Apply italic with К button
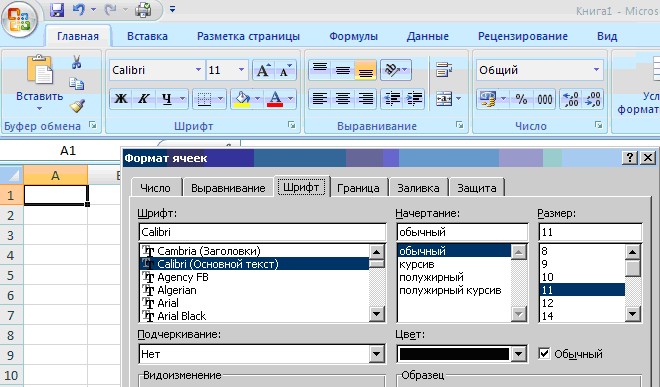The width and height of the screenshot is (660, 387). pyautogui.click(x=144, y=99)
